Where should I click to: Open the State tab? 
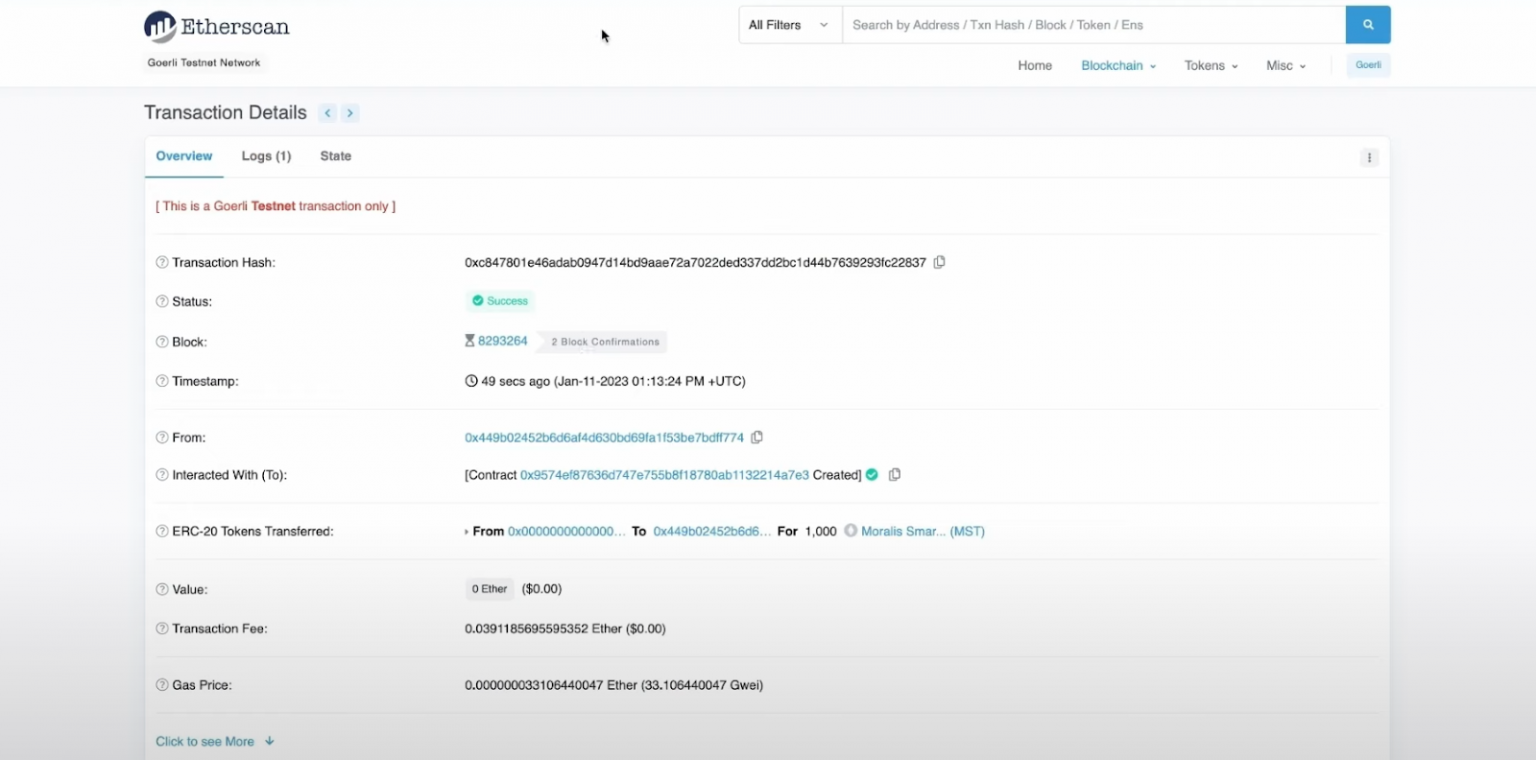click(335, 156)
